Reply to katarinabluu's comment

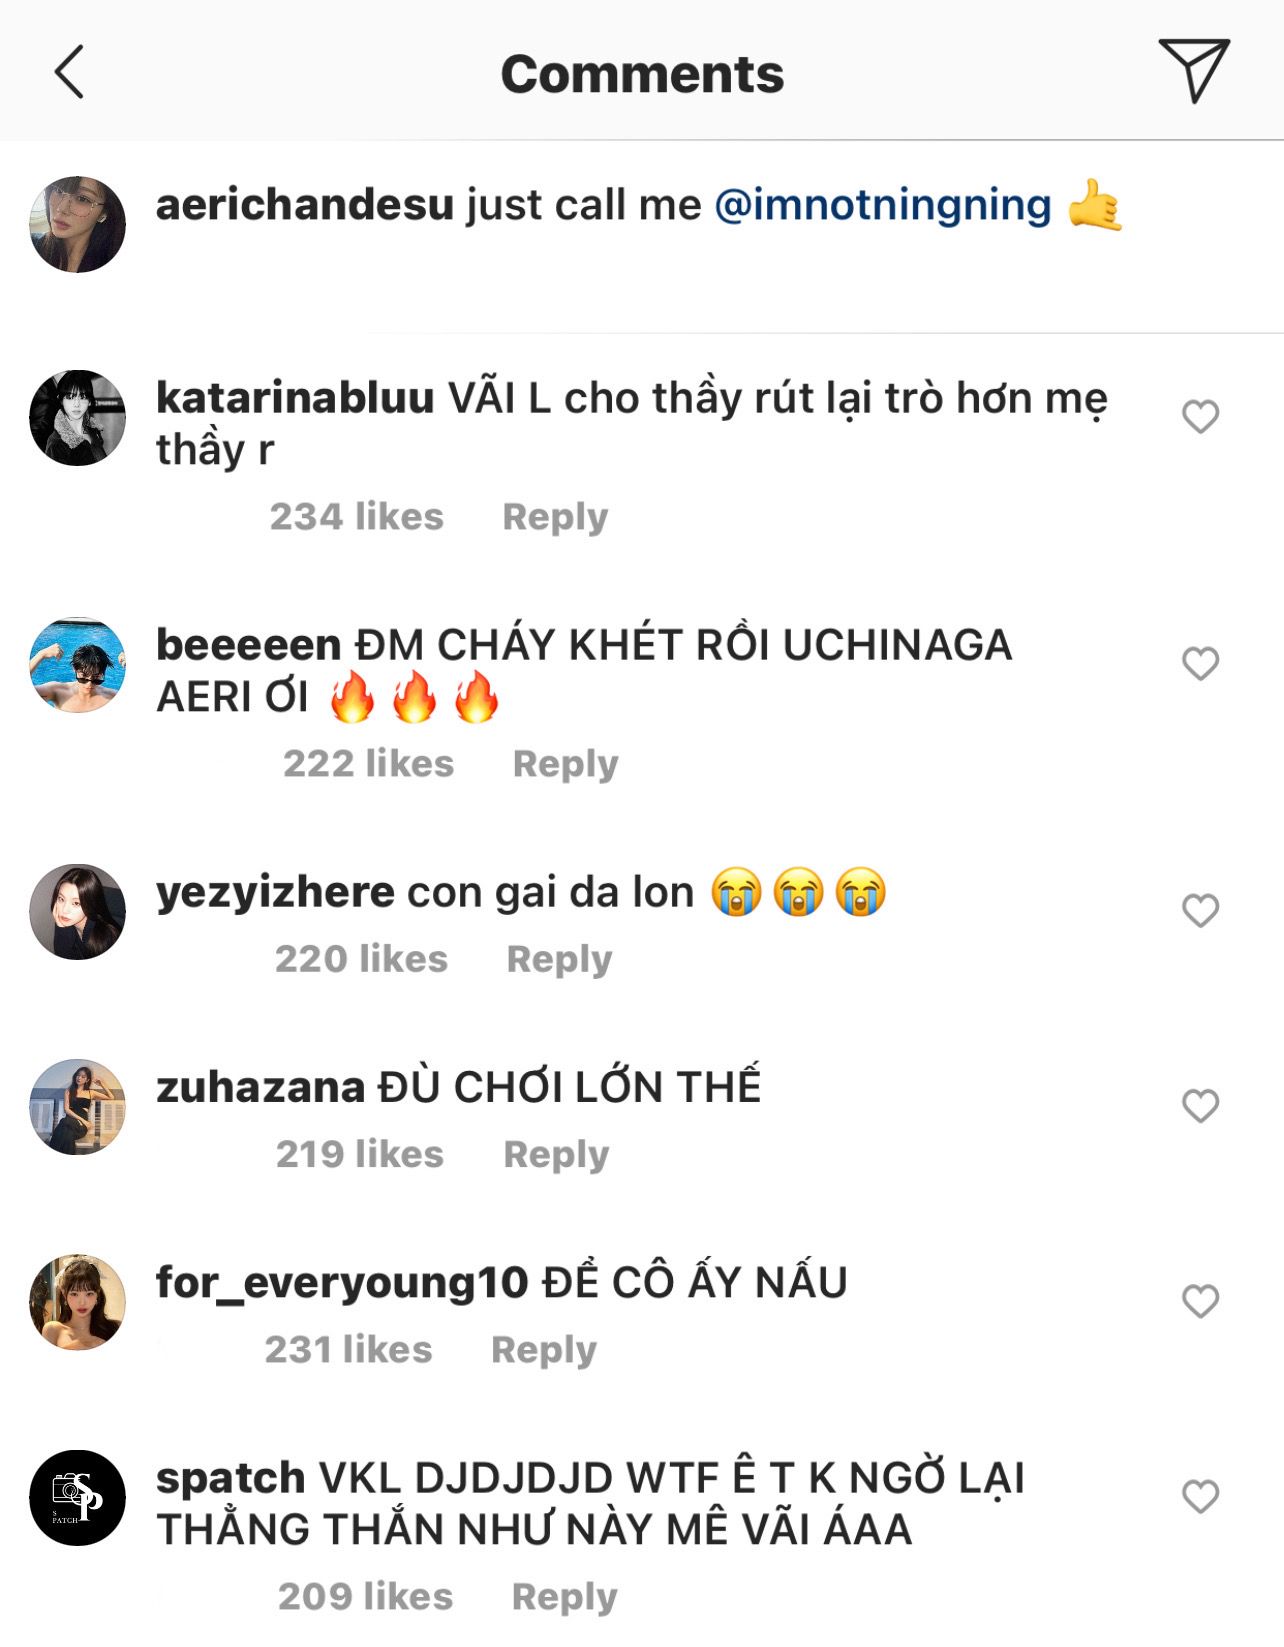coord(555,517)
